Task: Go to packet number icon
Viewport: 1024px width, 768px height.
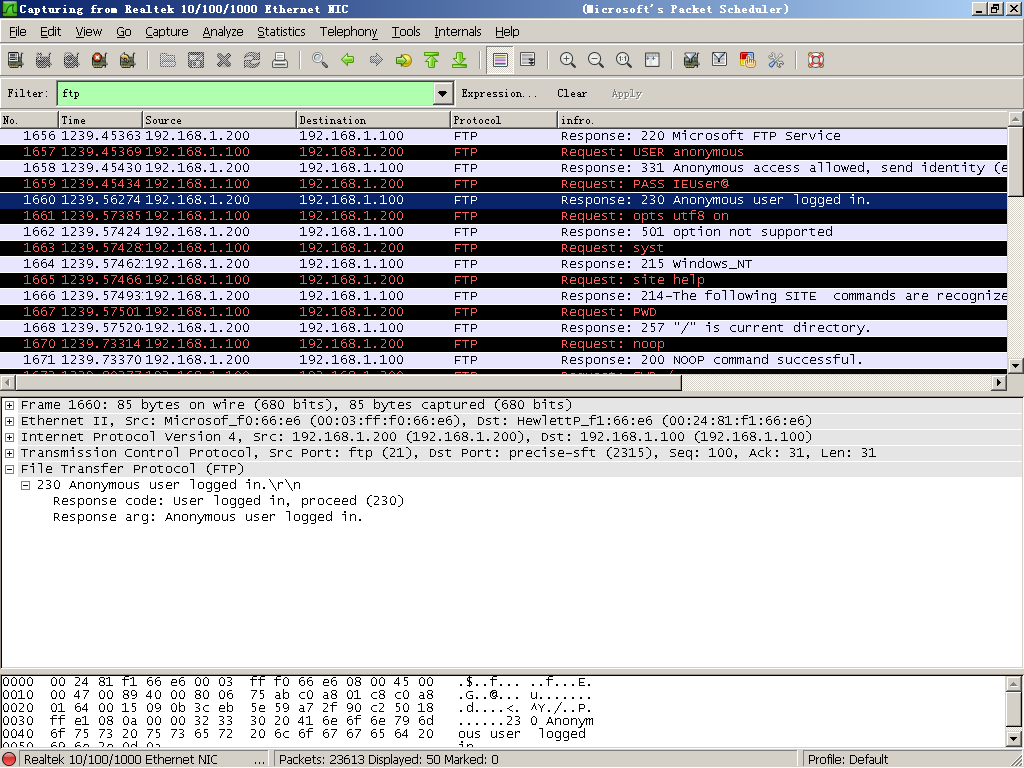Action: click(404, 60)
